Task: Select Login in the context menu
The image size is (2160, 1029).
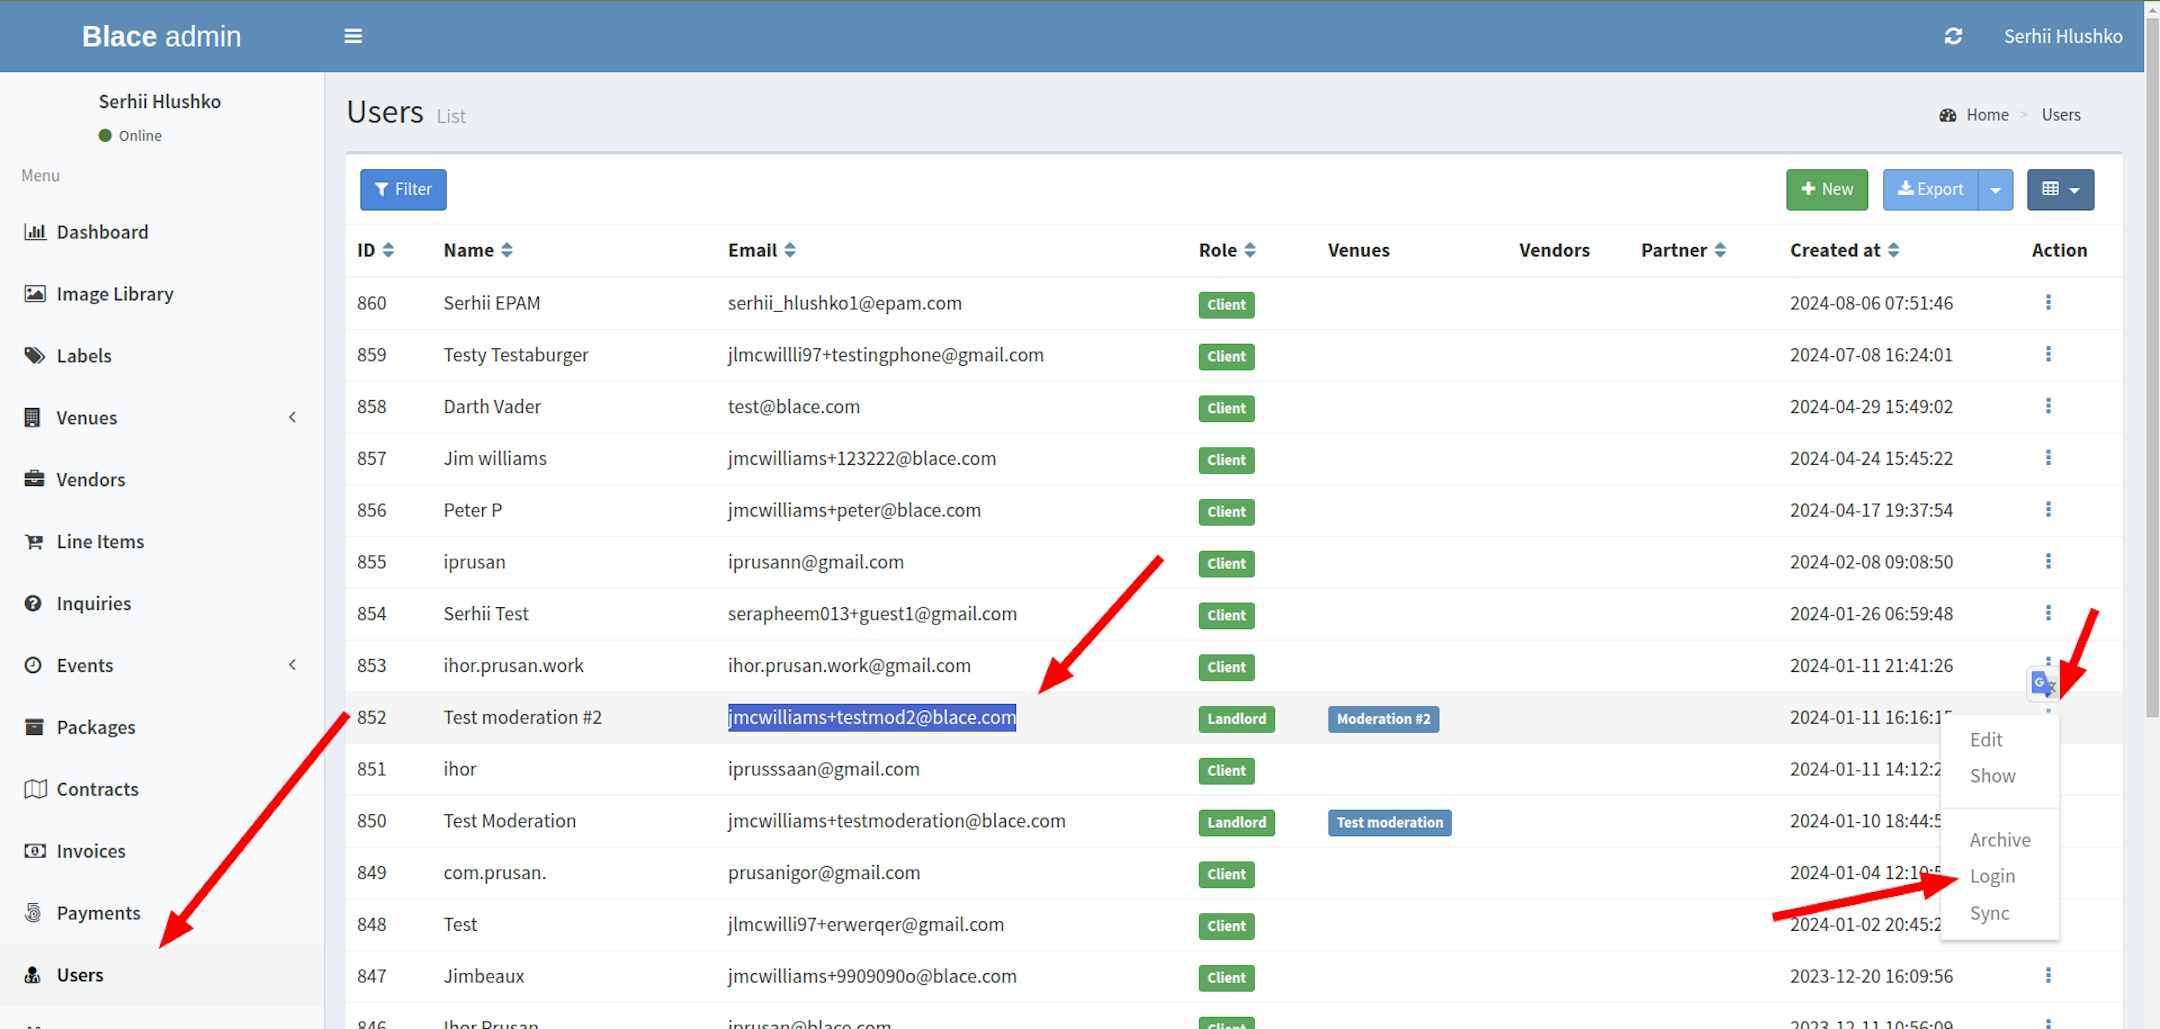Action: click(x=1992, y=876)
